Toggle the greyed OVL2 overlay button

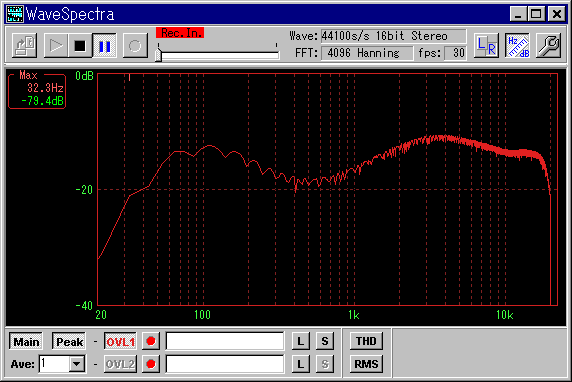click(120, 364)
